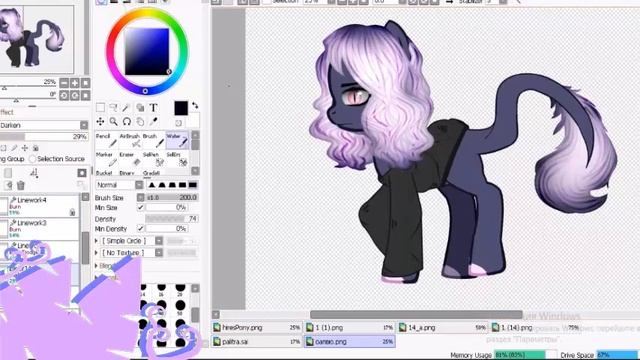The width and height of the screenshot is (640, 360).
Task: Click the navigator preview thumbnail of the pony
Action: click(36, 40)
